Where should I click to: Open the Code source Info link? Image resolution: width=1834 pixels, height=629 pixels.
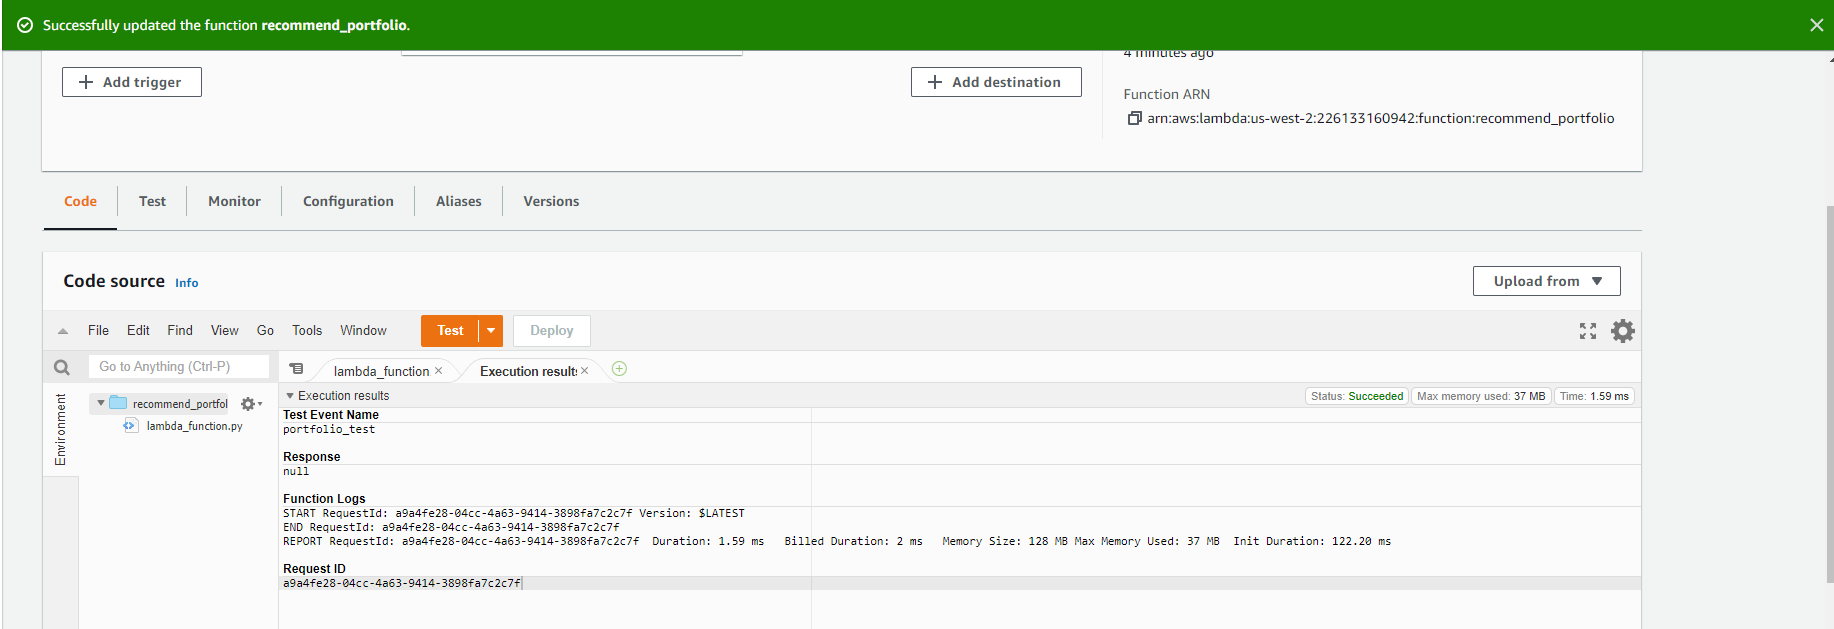(x=187, y=283)
